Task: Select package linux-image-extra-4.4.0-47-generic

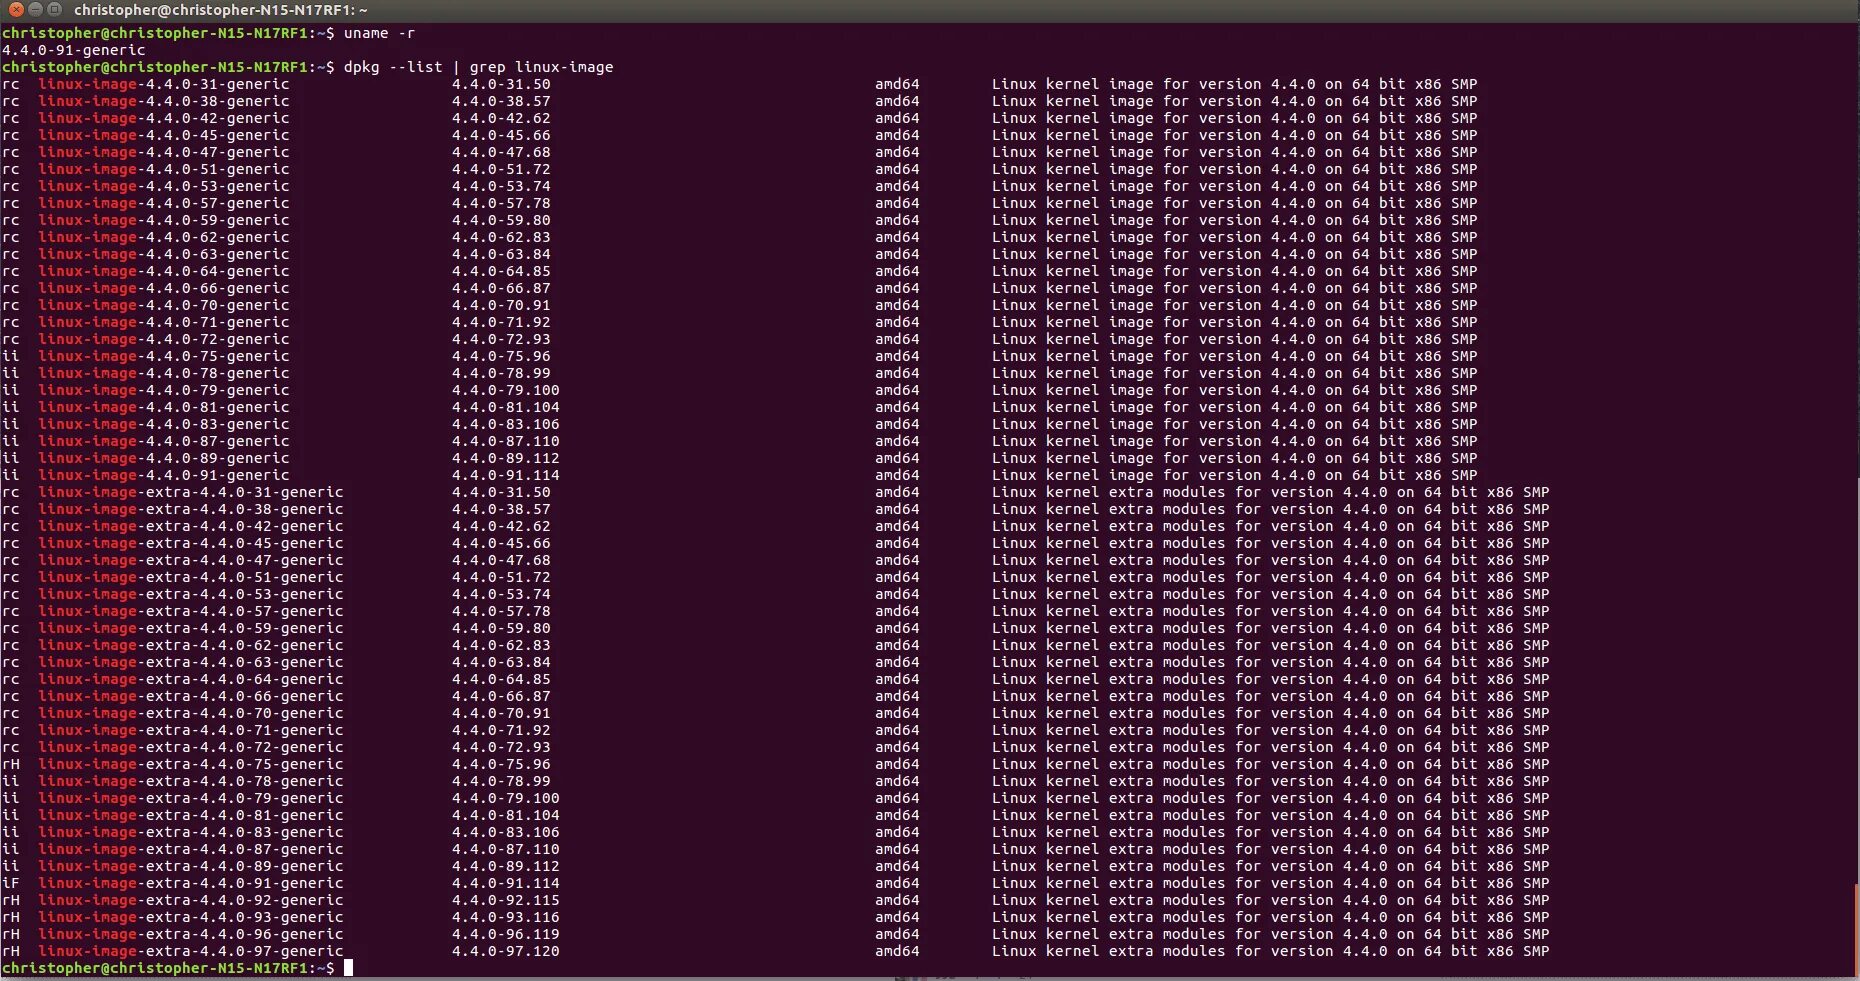Action: tap(191, 560)
